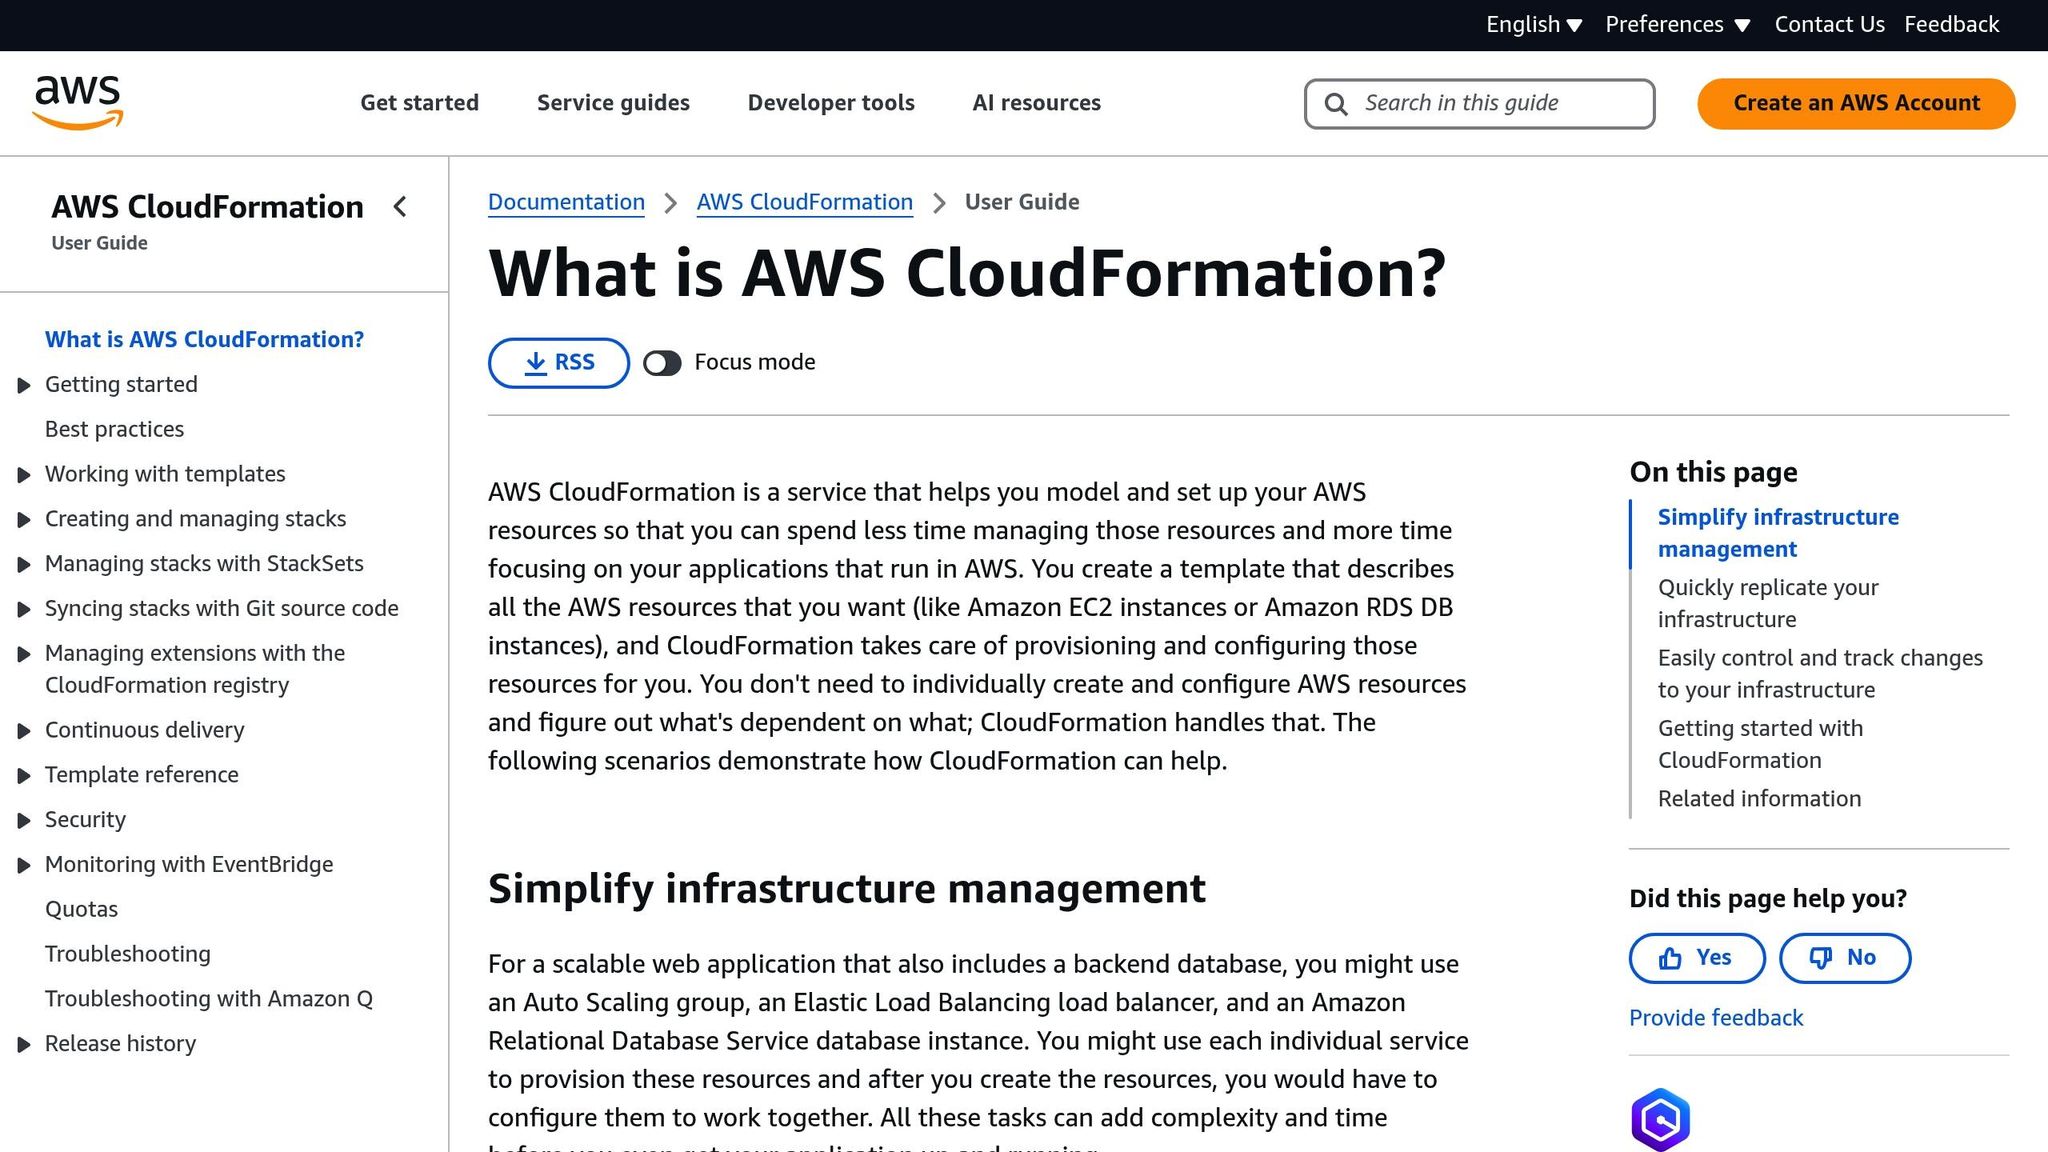Open the English language dropdown
Image resolution: width=2048 pixels, height=1152 pixels.
1533,25
